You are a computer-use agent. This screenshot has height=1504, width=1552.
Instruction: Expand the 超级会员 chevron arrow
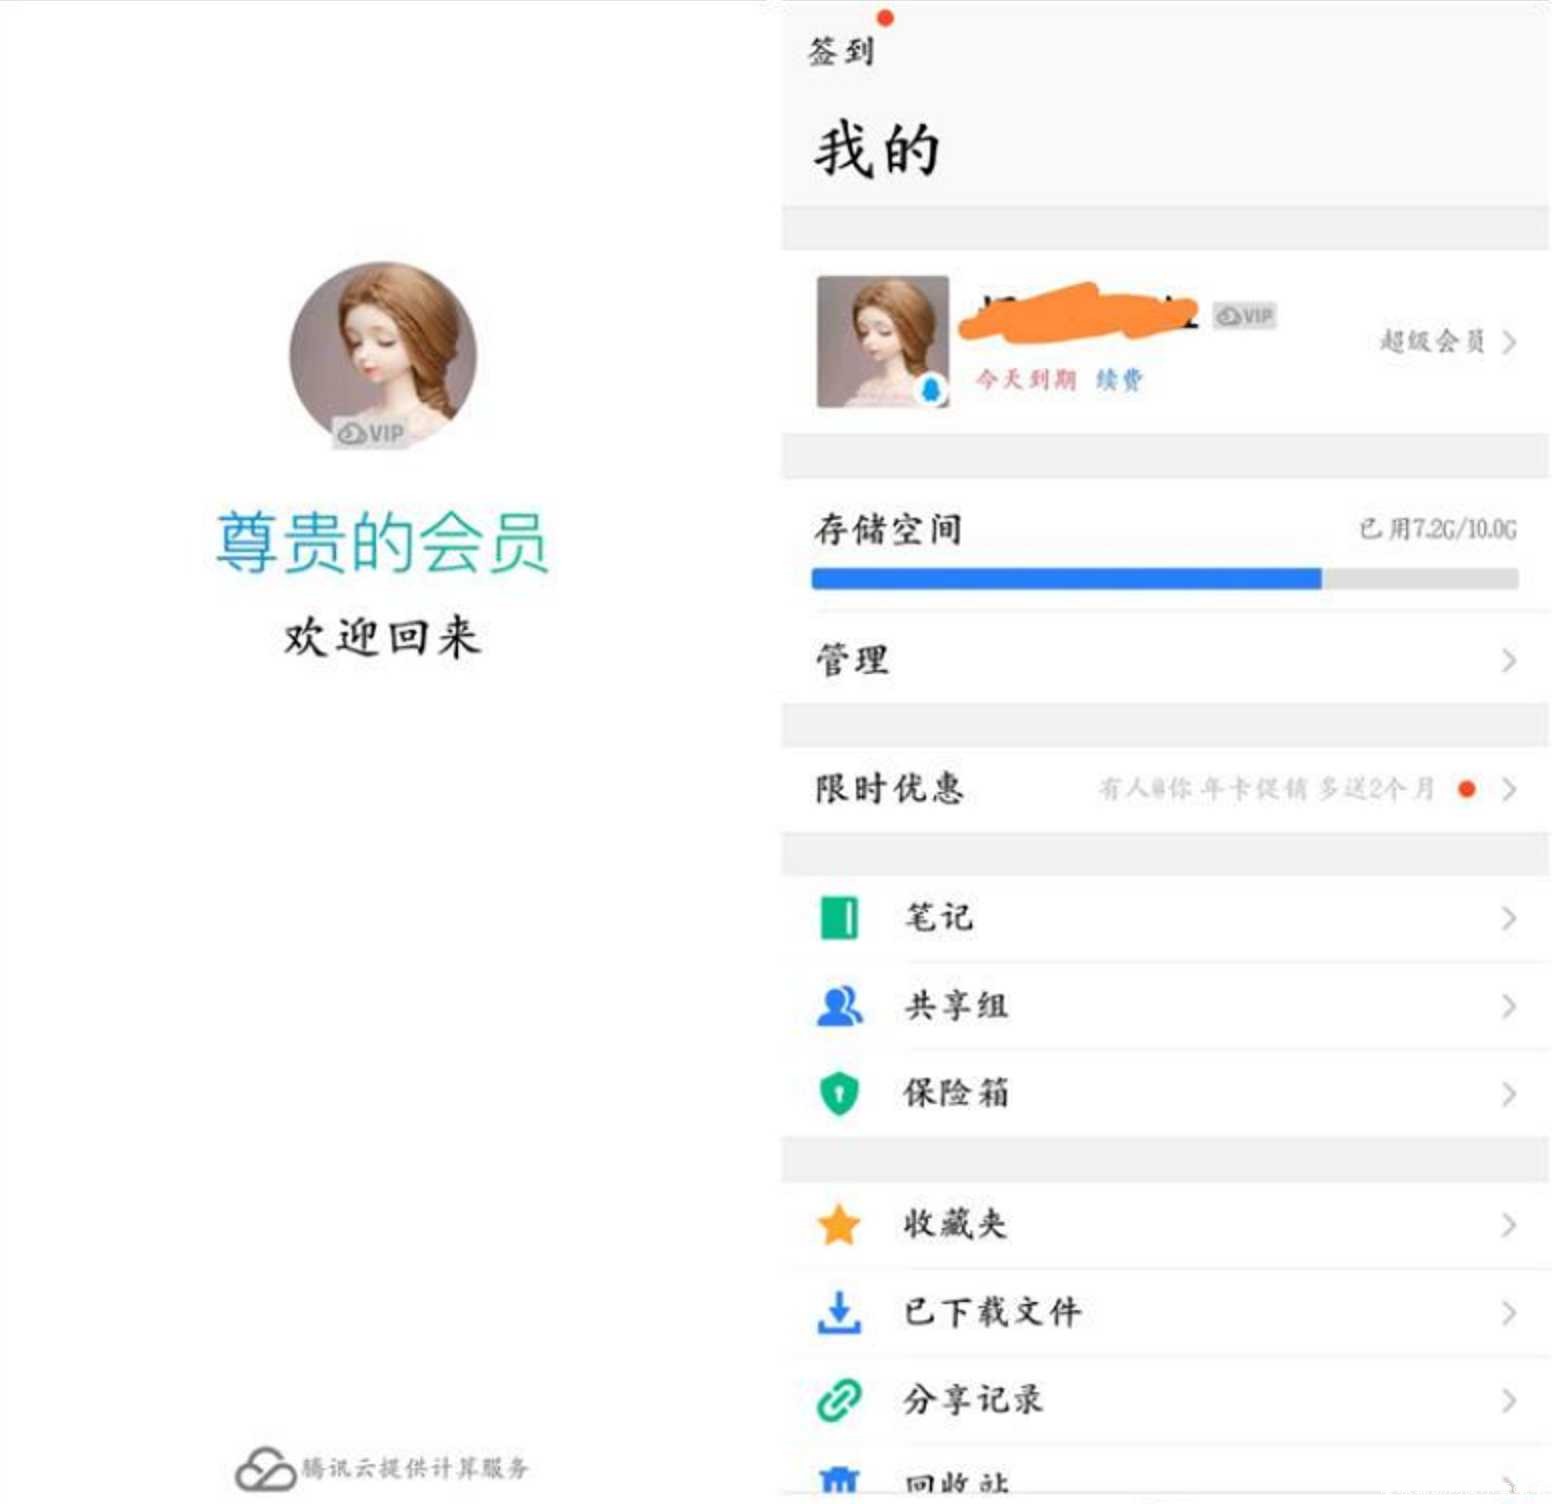tap(1509, 342)
